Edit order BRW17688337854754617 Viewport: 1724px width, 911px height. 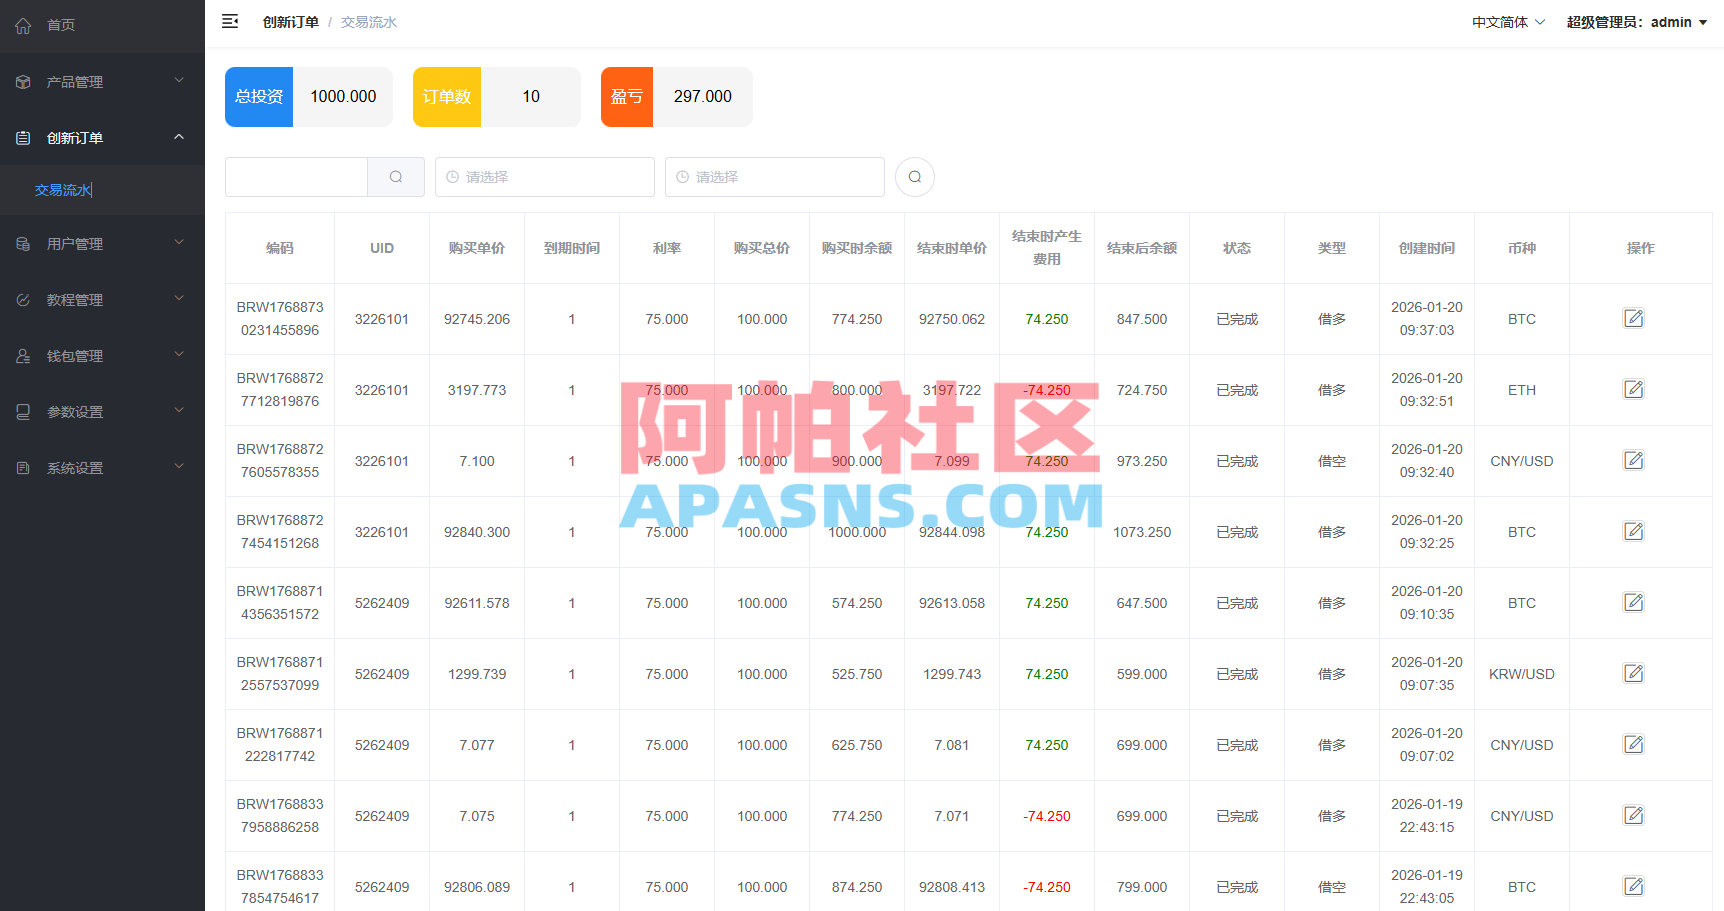click(x=1633, y=886)
